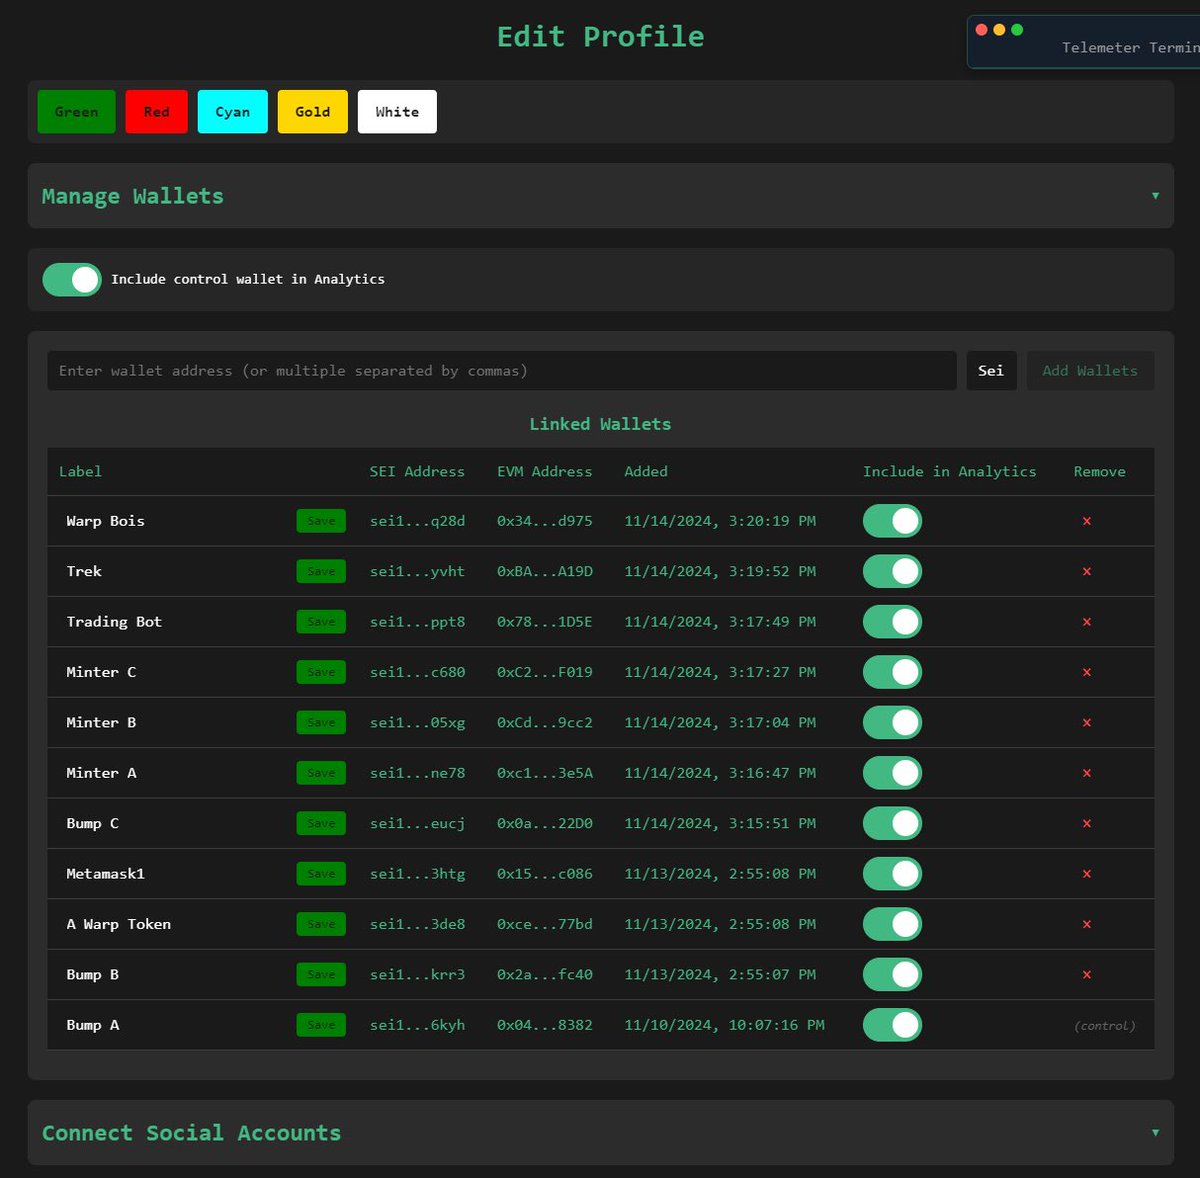Toggle analytics for A Warp Token wallet
This screenshot has width=1200, height=1178.
click(892, 924)
